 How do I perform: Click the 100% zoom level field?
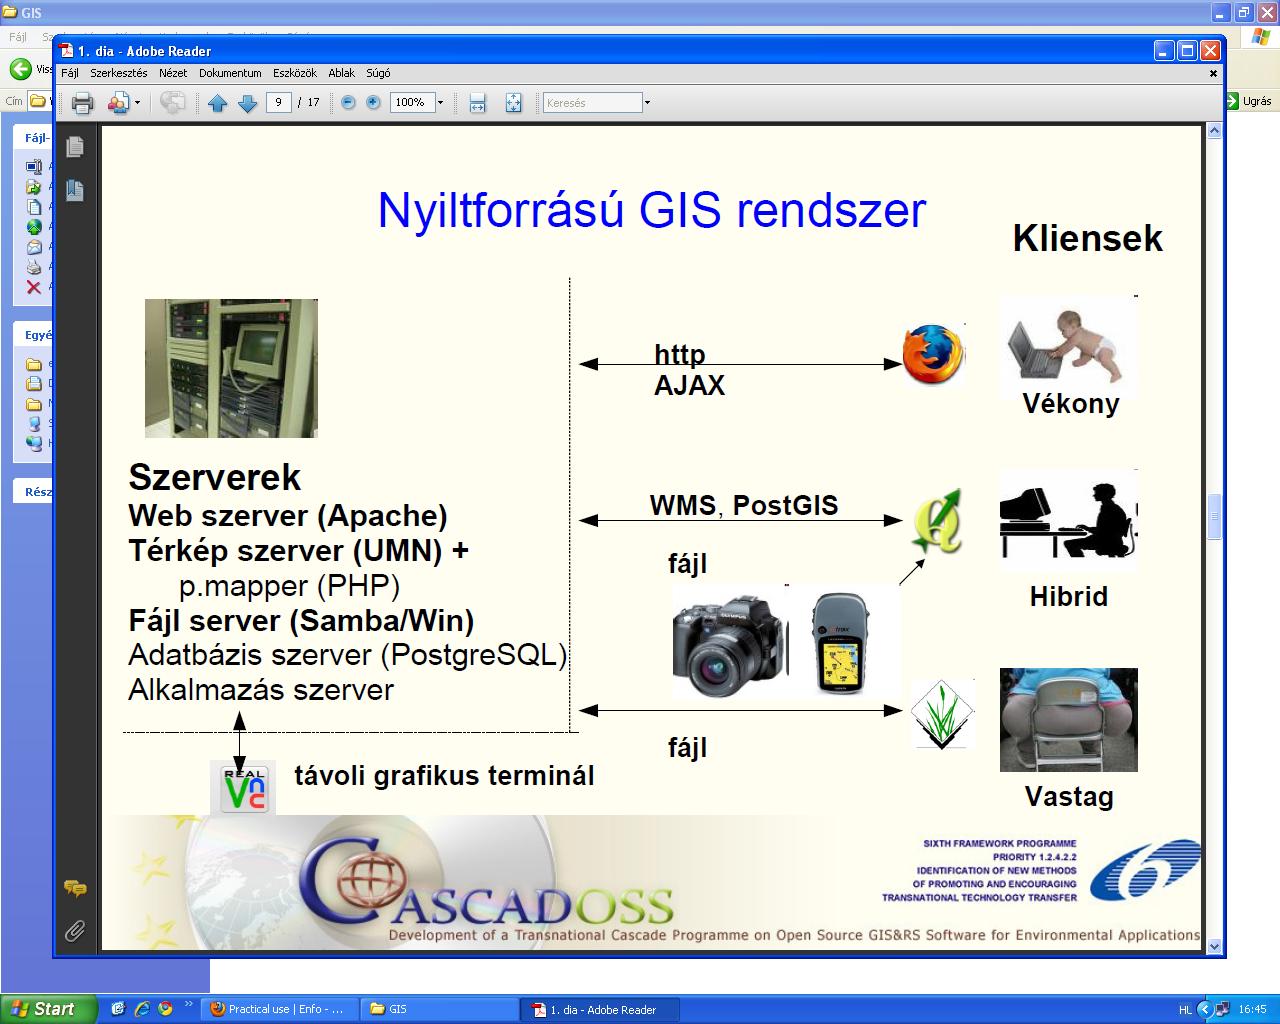(411, 102)
